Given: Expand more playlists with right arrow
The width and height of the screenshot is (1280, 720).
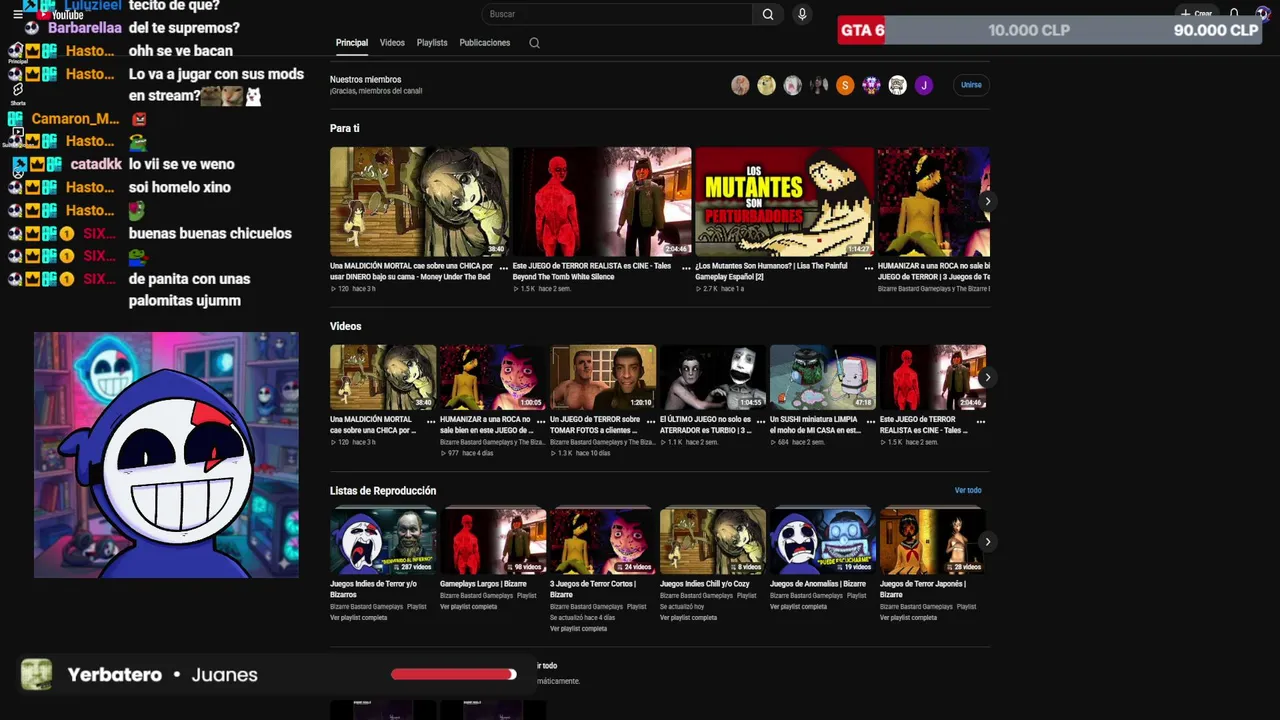Looking at the screenshot, I should tap(987, 541).
